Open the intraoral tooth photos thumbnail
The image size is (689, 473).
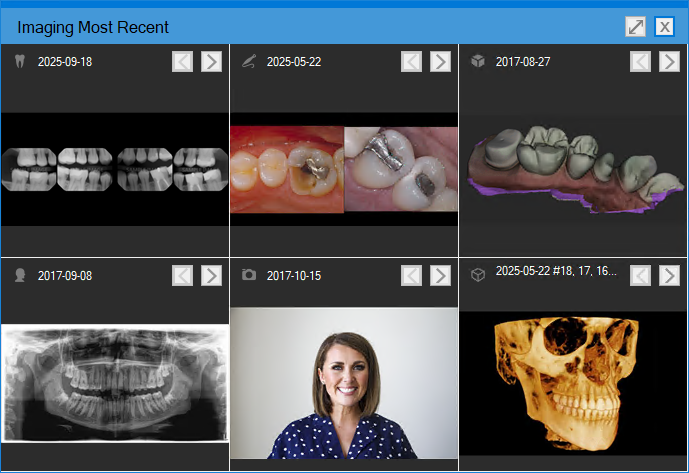pyautogui.click(x=344, y=169)
